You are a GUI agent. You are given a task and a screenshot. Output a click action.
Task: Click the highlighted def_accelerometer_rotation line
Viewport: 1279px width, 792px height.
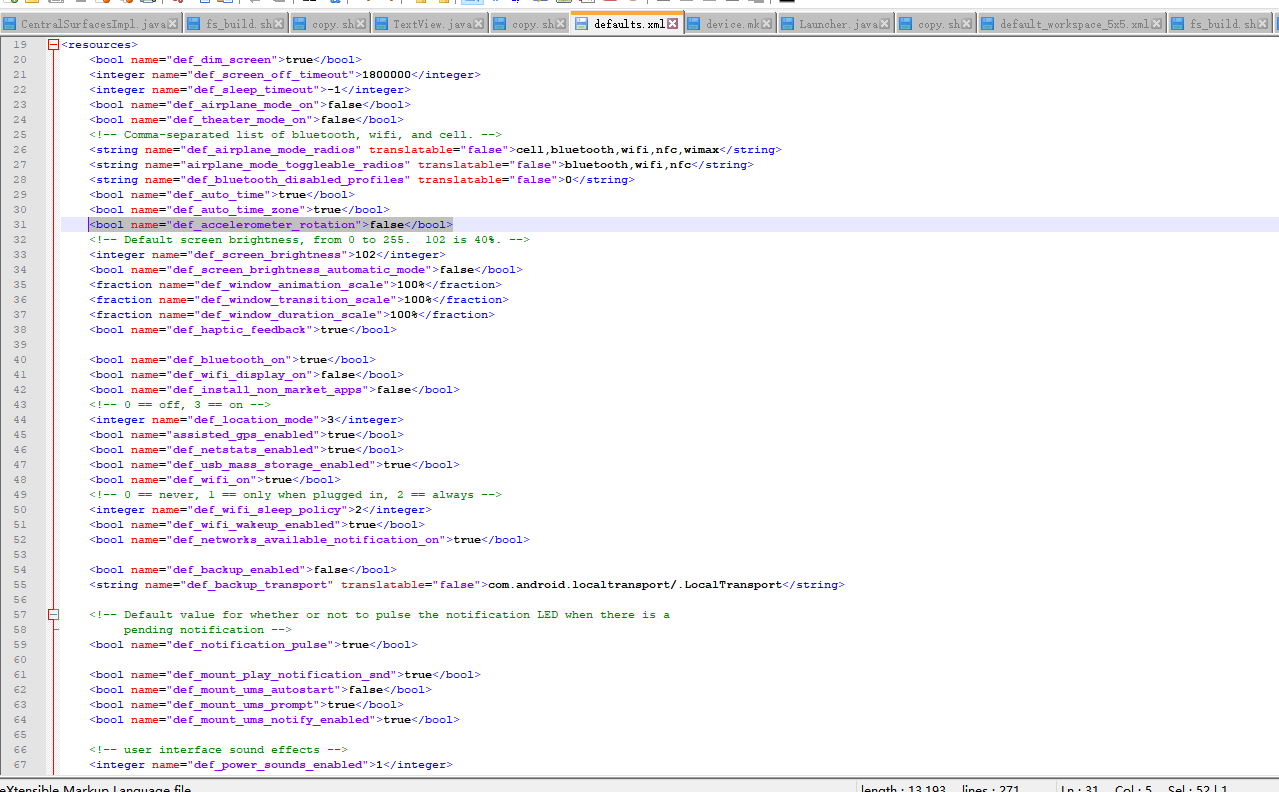click(x=270, y=225)
